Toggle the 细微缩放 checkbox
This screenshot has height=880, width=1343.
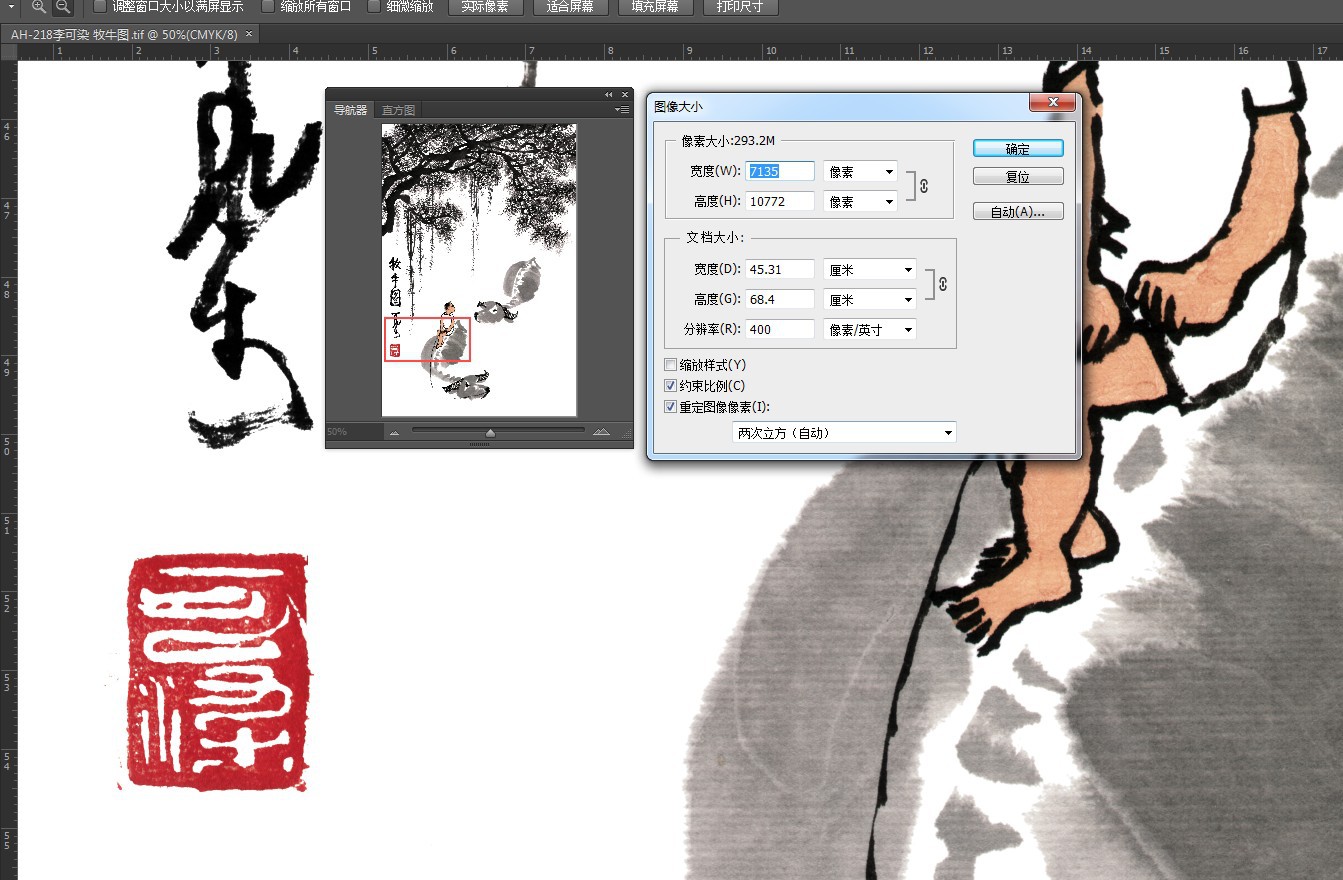pos(374,6)
